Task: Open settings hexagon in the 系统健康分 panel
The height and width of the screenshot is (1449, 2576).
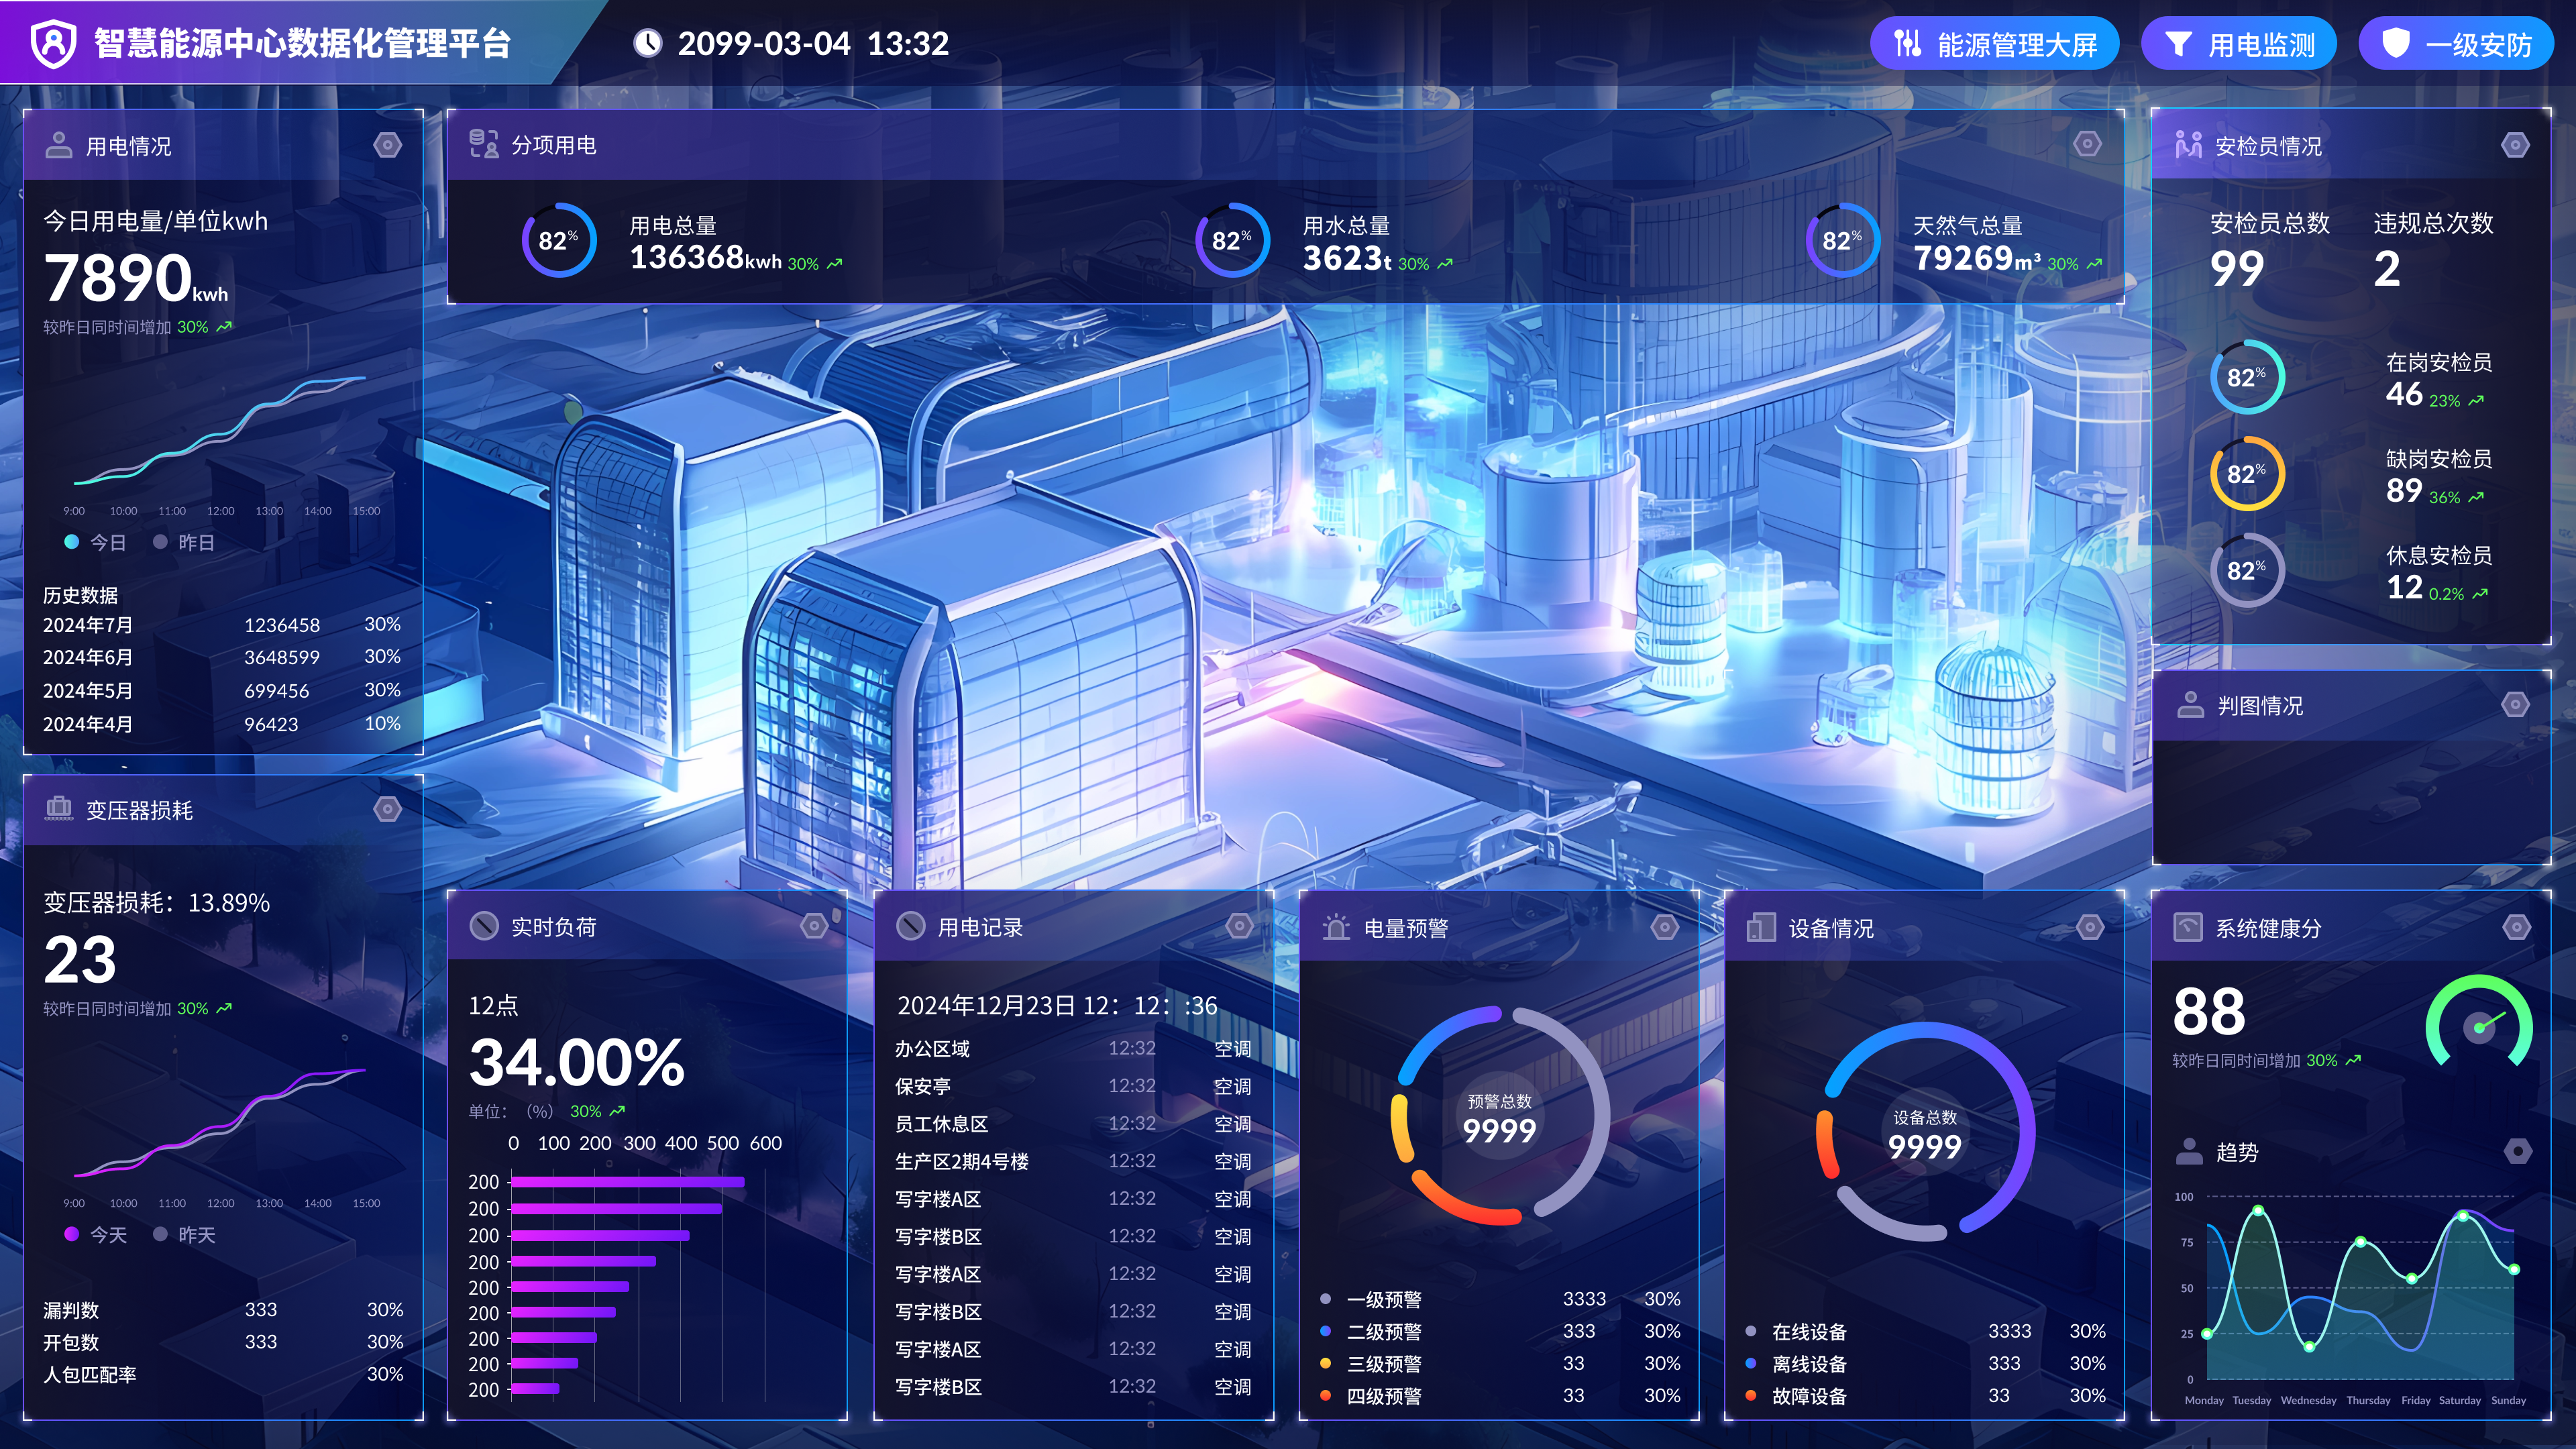Action: 2516,927
